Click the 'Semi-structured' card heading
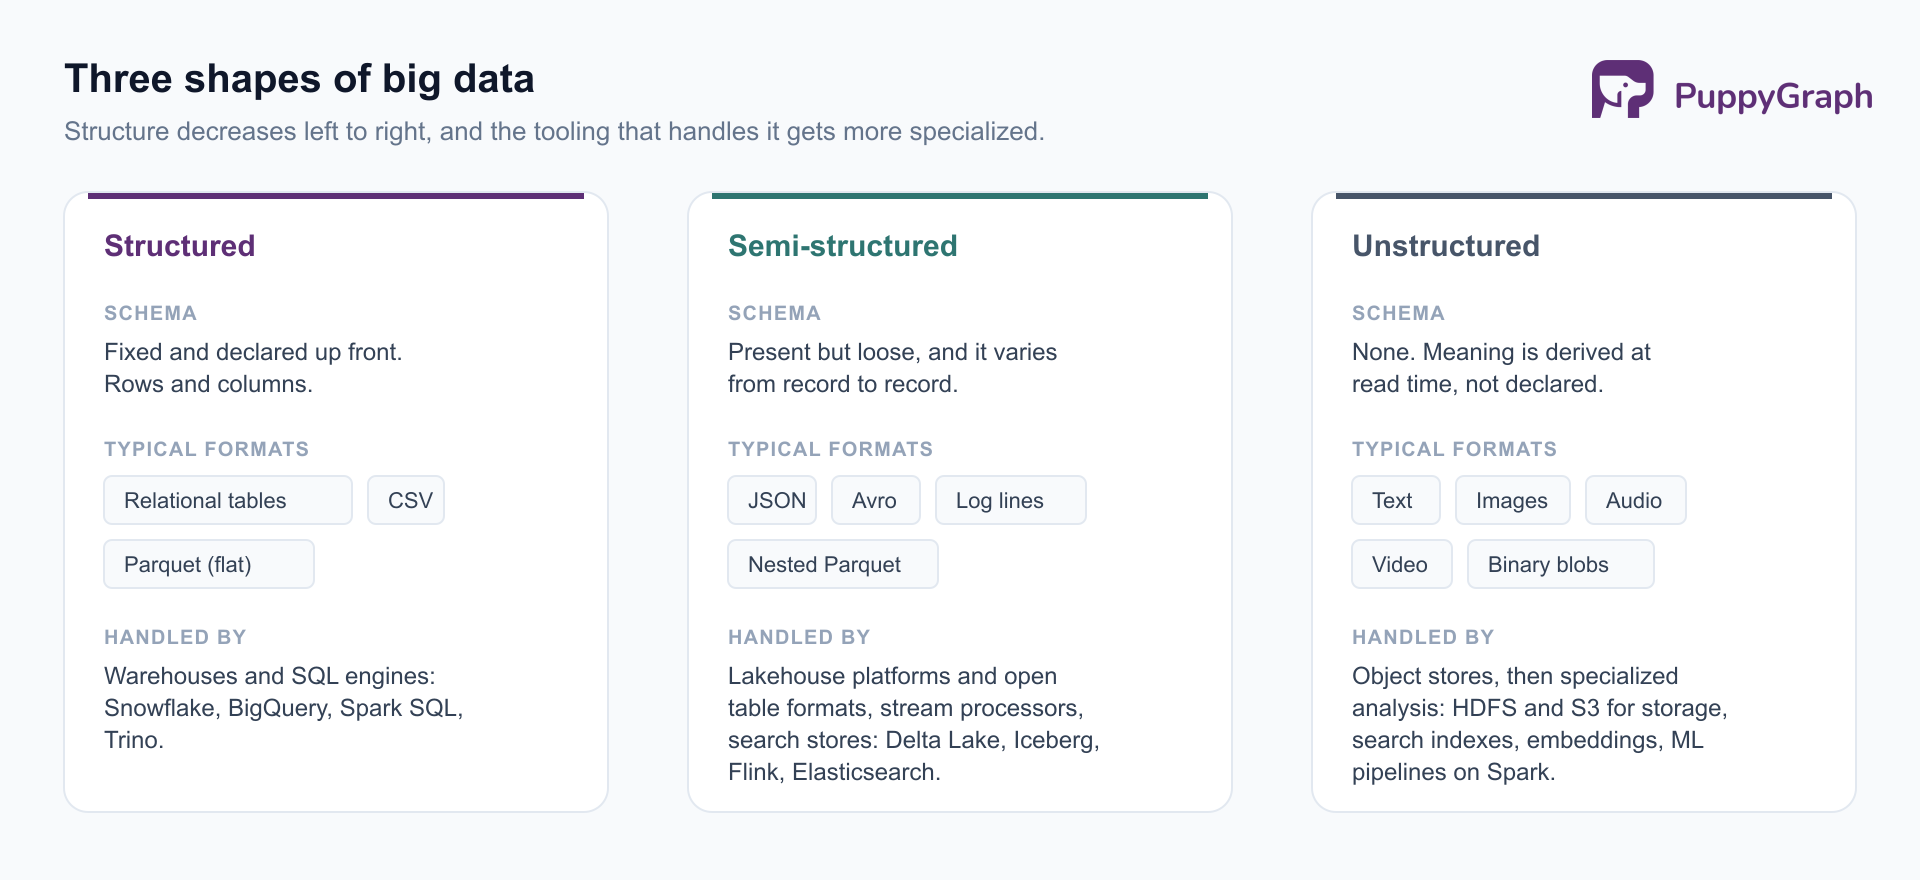This screenshot has width=1920, height=880. pyautogui.click(x=842, y=246)
